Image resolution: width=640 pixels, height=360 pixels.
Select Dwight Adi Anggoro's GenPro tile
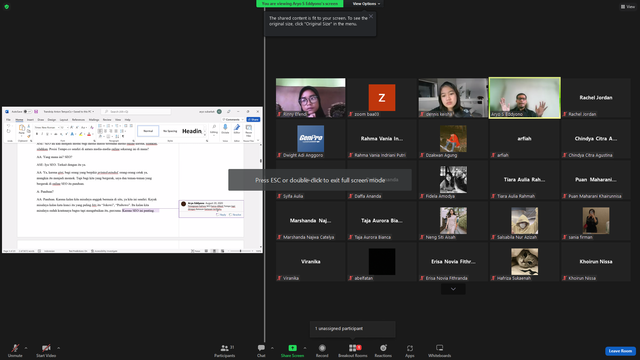(x=311, y=138)
